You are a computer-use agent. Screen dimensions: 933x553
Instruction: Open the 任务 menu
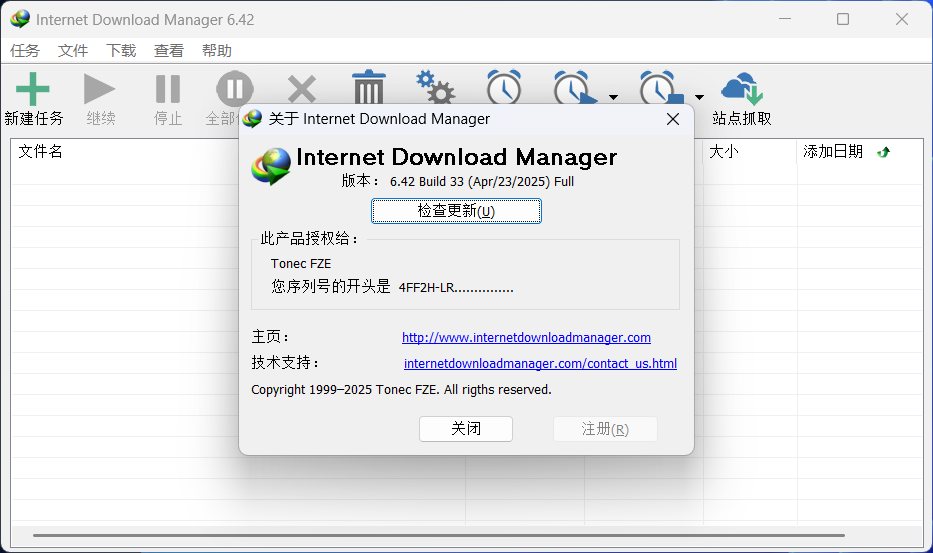click(x=25, y=51)
